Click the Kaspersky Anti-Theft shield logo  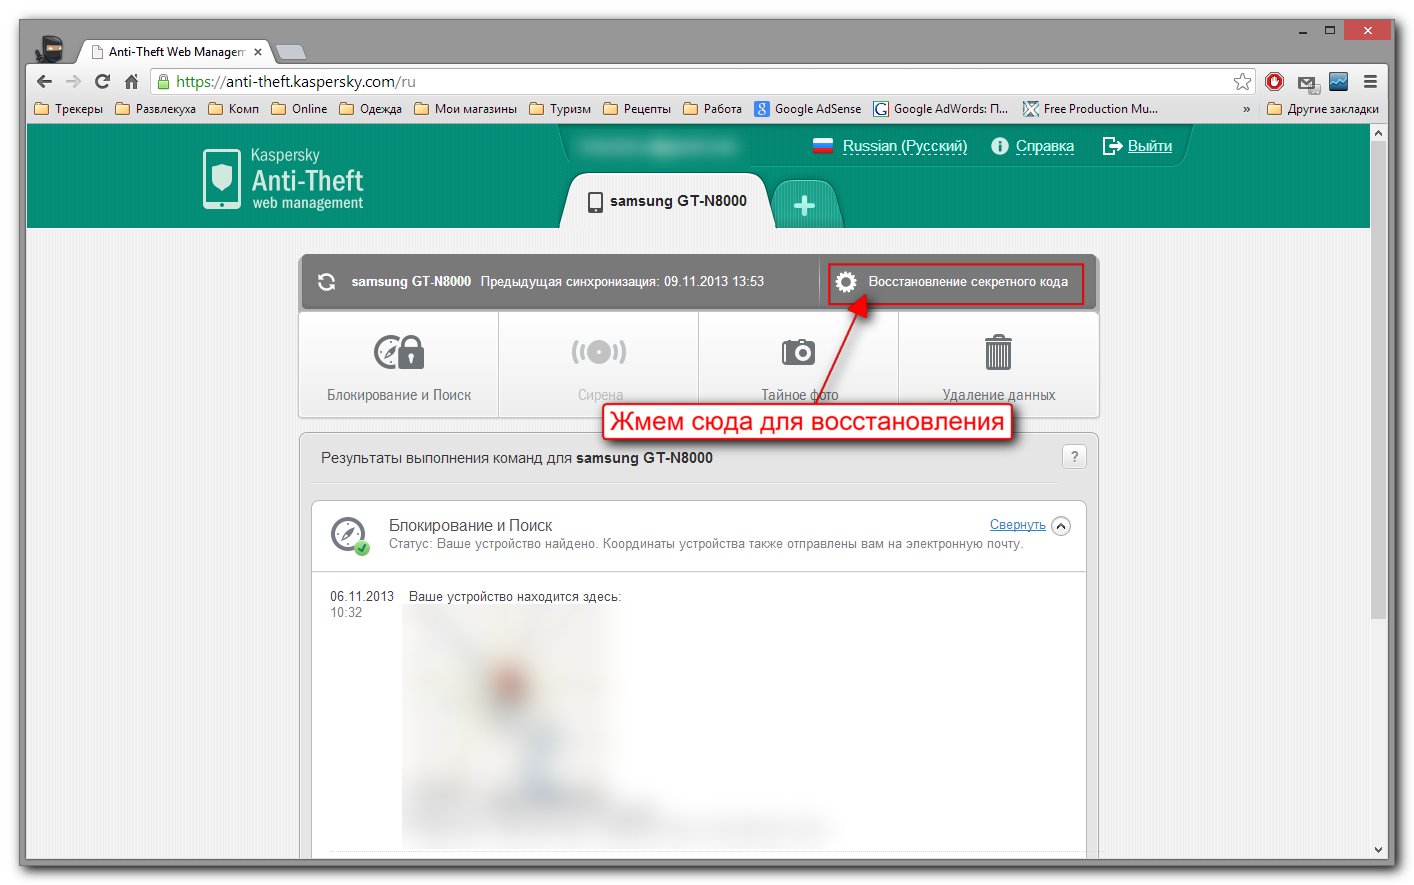pyautogui.click(x=222, y=179)
